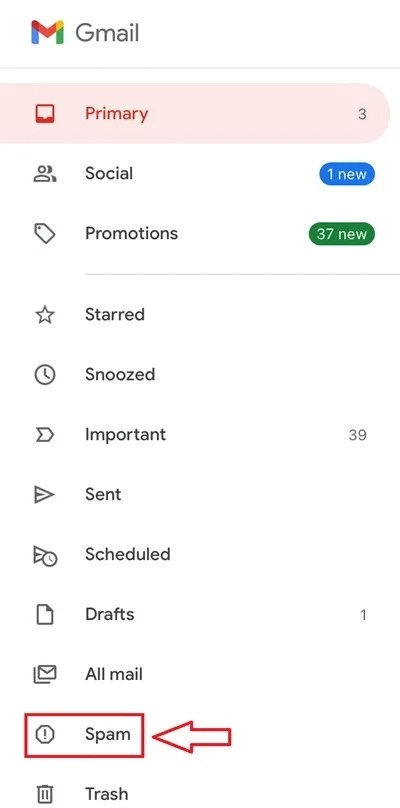Open the Trash bin icon
400x808 pixels.
click(x=45, y=794)
